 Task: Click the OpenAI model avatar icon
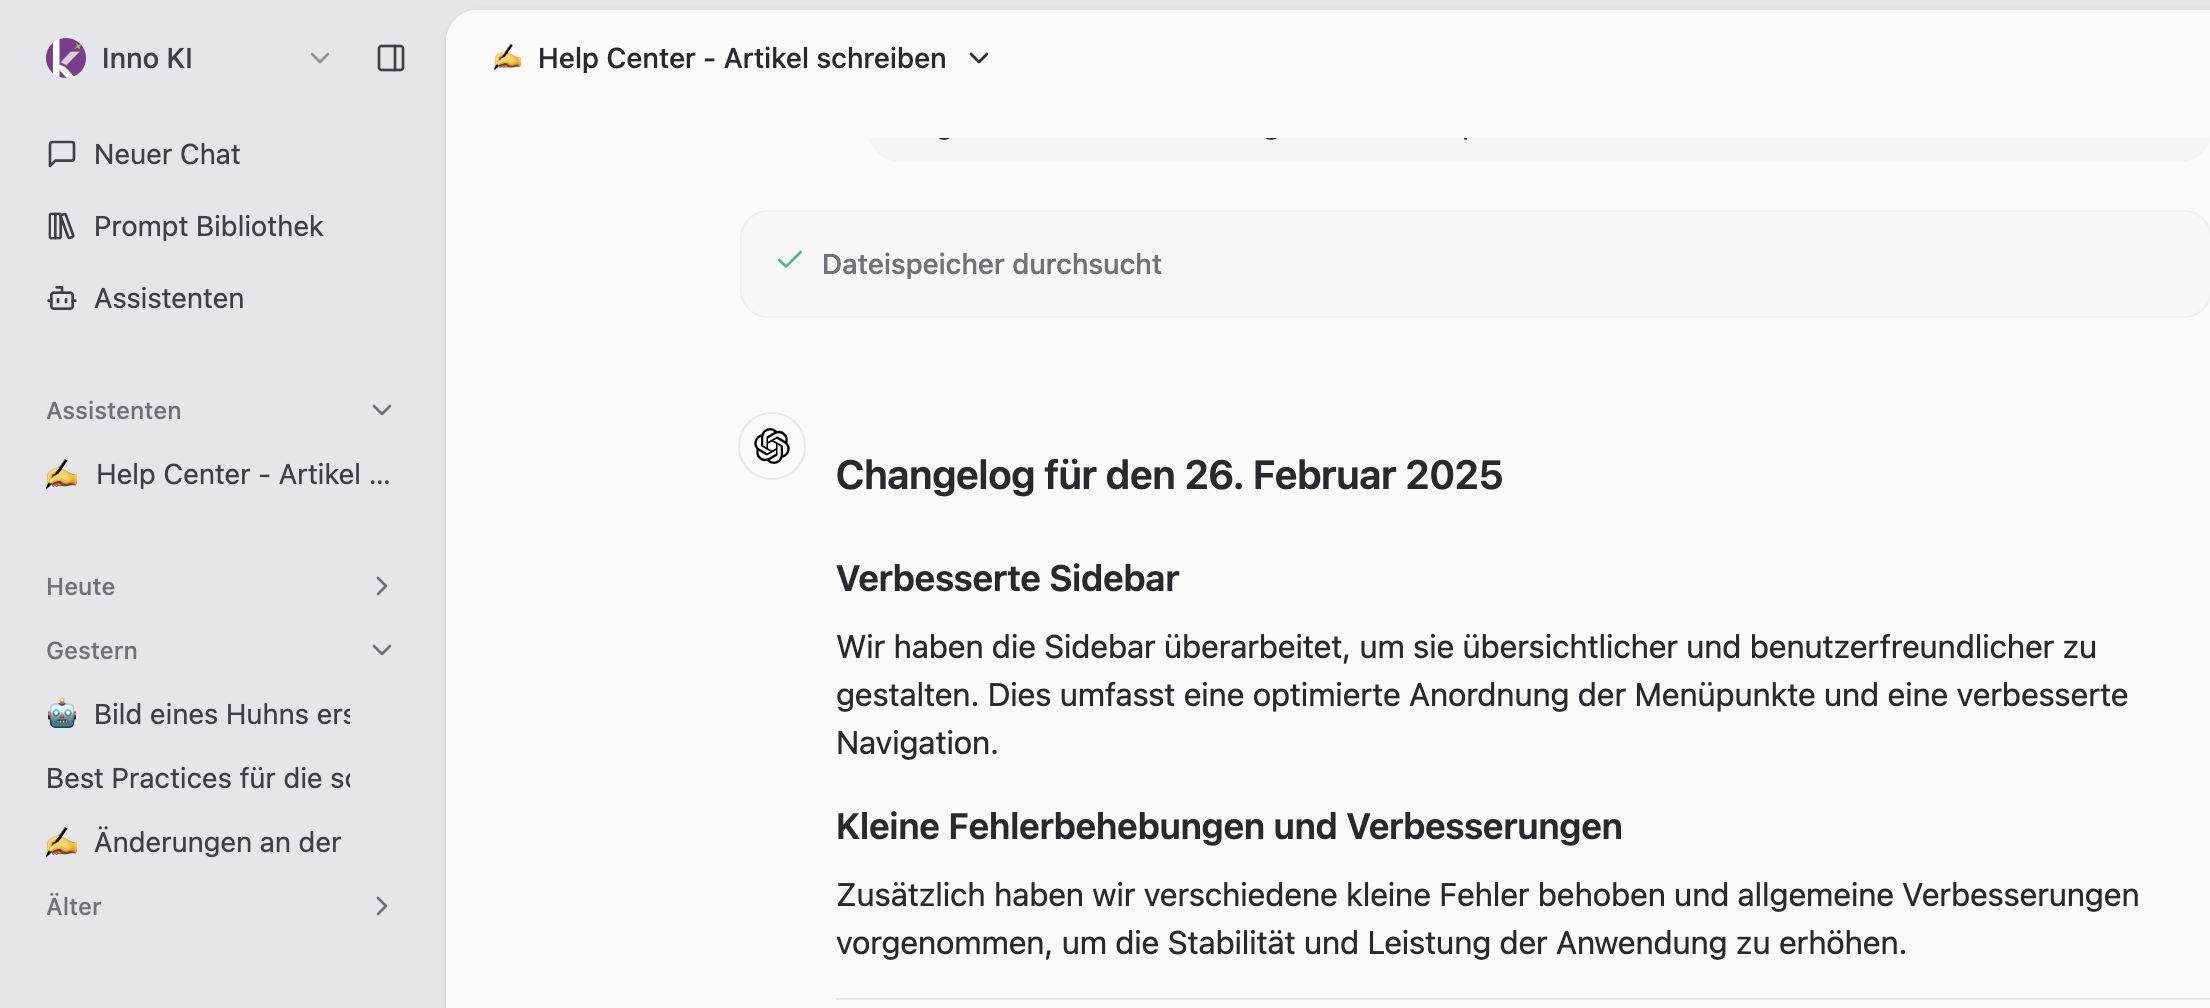click(x=772, y=446)
